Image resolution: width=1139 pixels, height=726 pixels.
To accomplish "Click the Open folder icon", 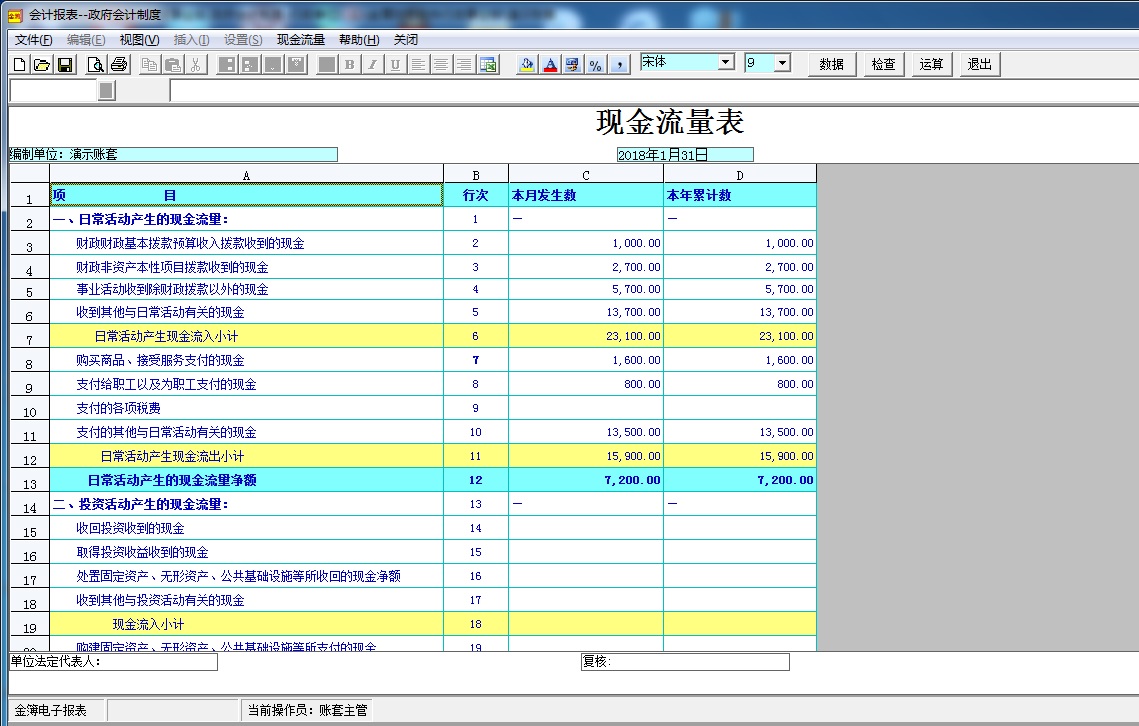I will (x=42, y=65).
